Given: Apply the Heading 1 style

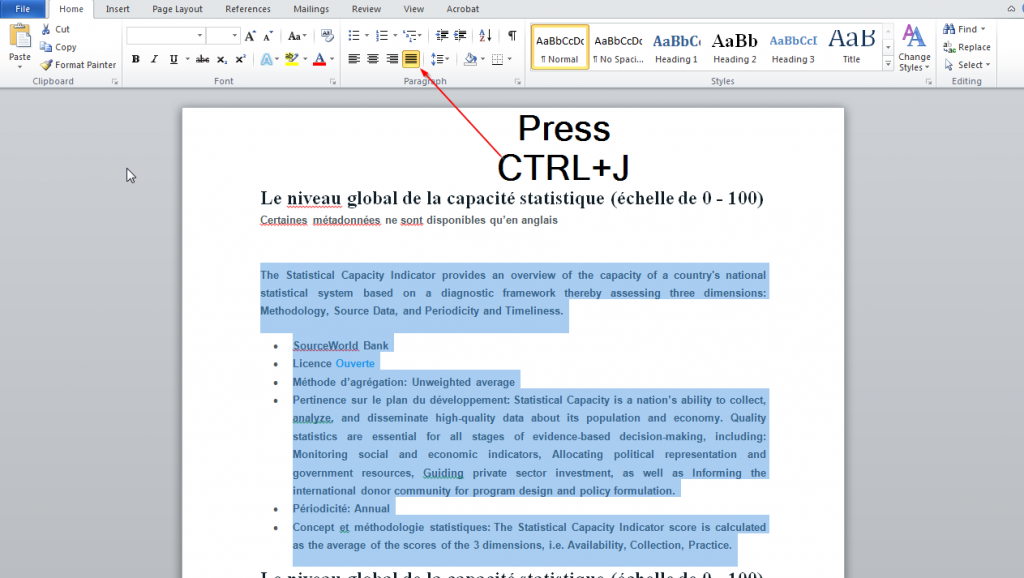Looking at the screenshot, I should tap(676, 47).
